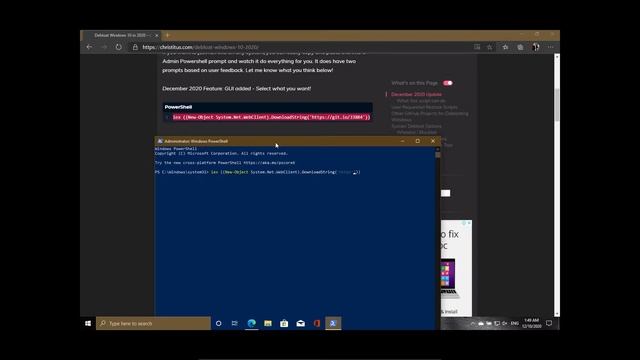
Task: Select the Debloat Windows 10 browser tab
Action: [x=122, y=36]
